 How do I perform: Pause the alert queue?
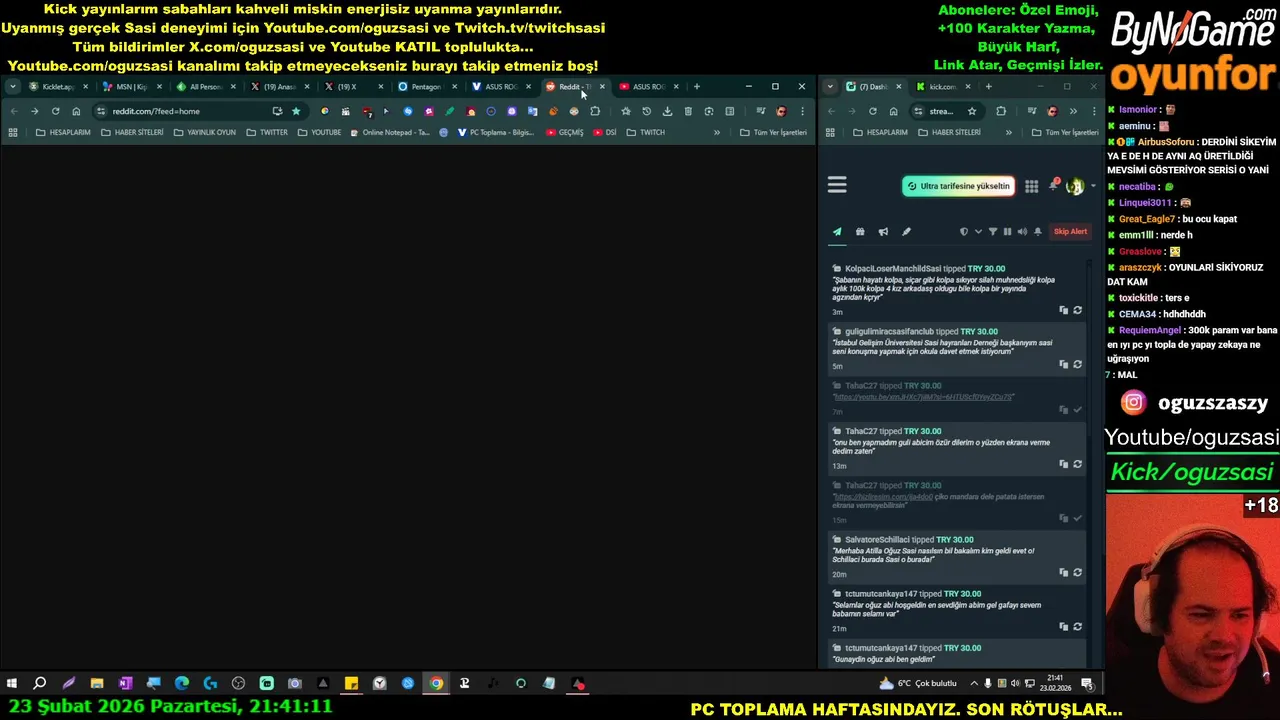[x=1007, y=232]
